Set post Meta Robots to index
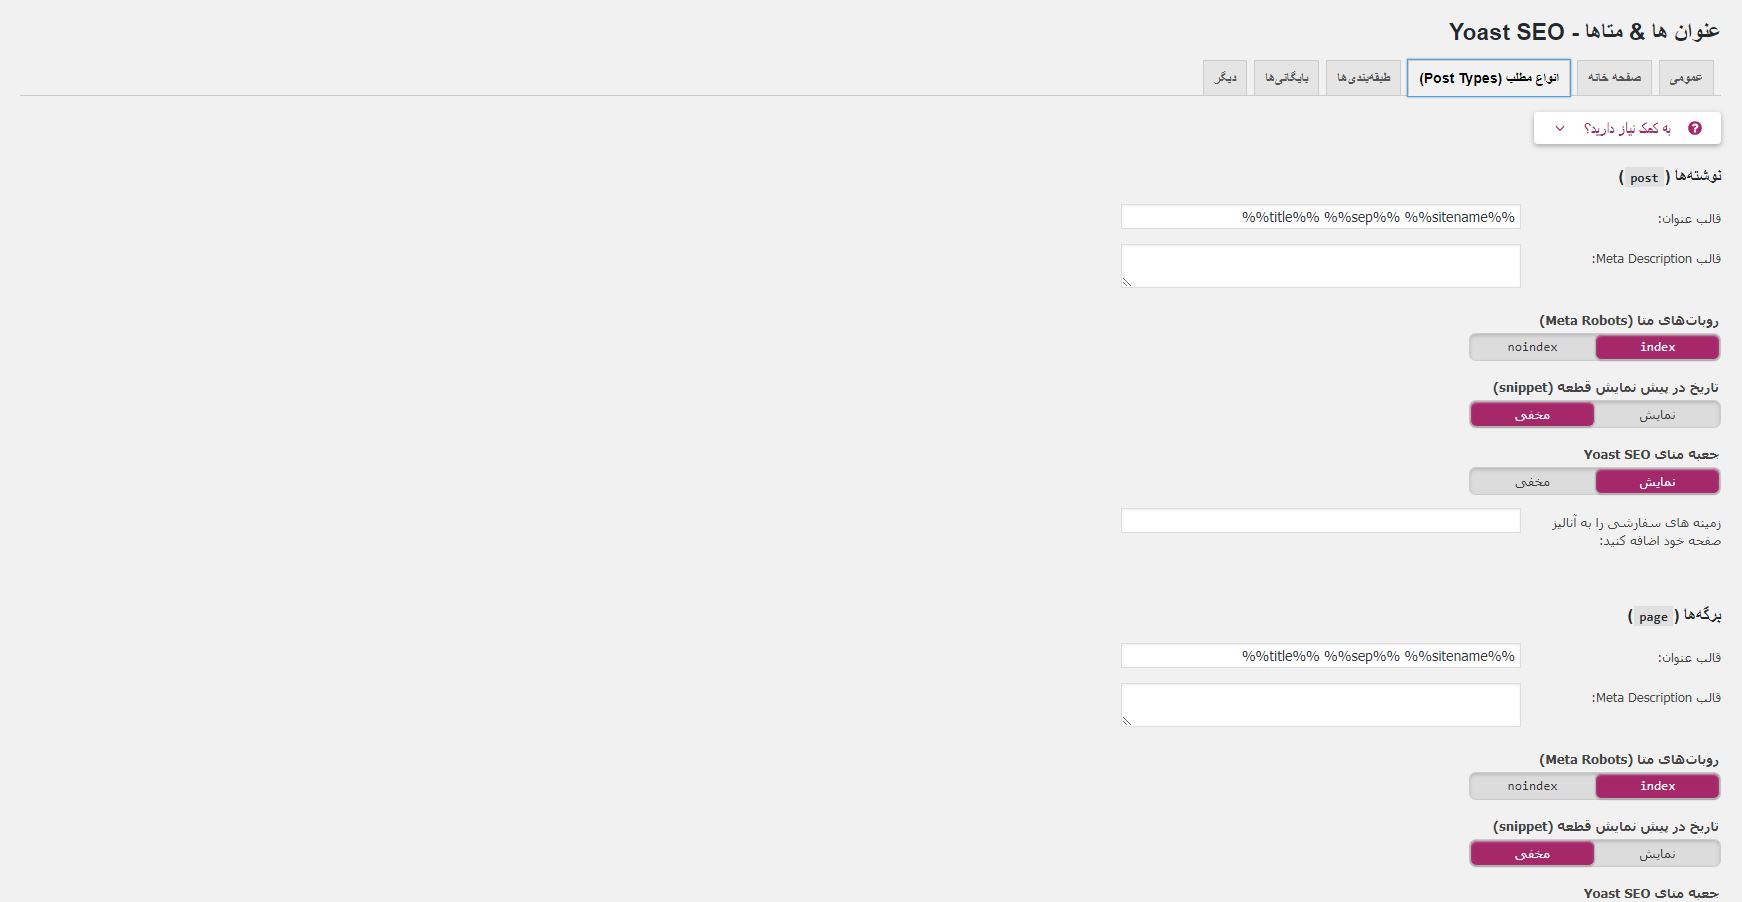Viewport: 1742px width, 902px height. coord(1657,347)
